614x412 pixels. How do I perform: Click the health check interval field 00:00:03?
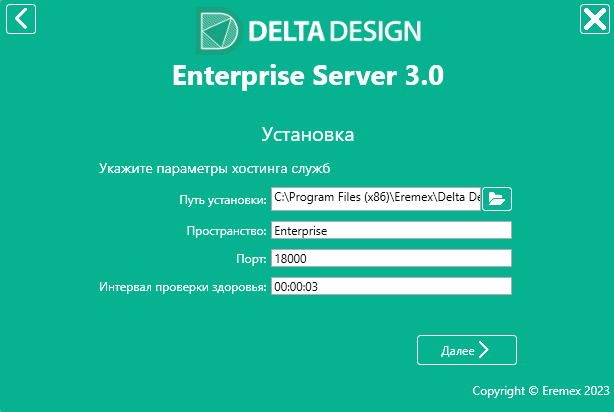tap(391, 286)
